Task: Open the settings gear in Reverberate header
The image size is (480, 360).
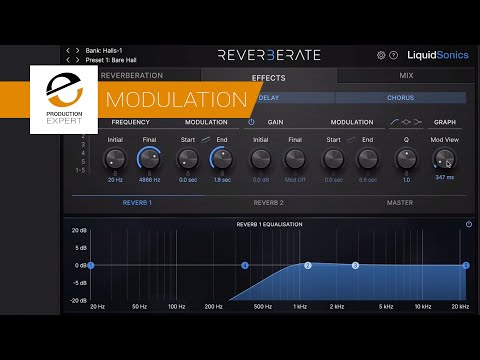Action: 381,55
